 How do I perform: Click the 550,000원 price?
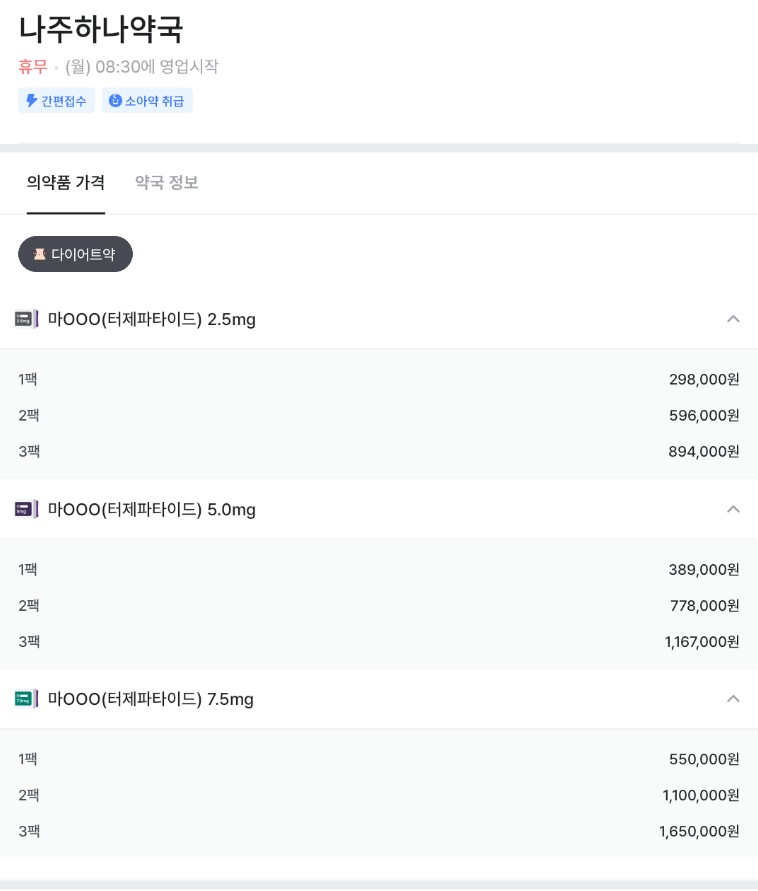704,759
